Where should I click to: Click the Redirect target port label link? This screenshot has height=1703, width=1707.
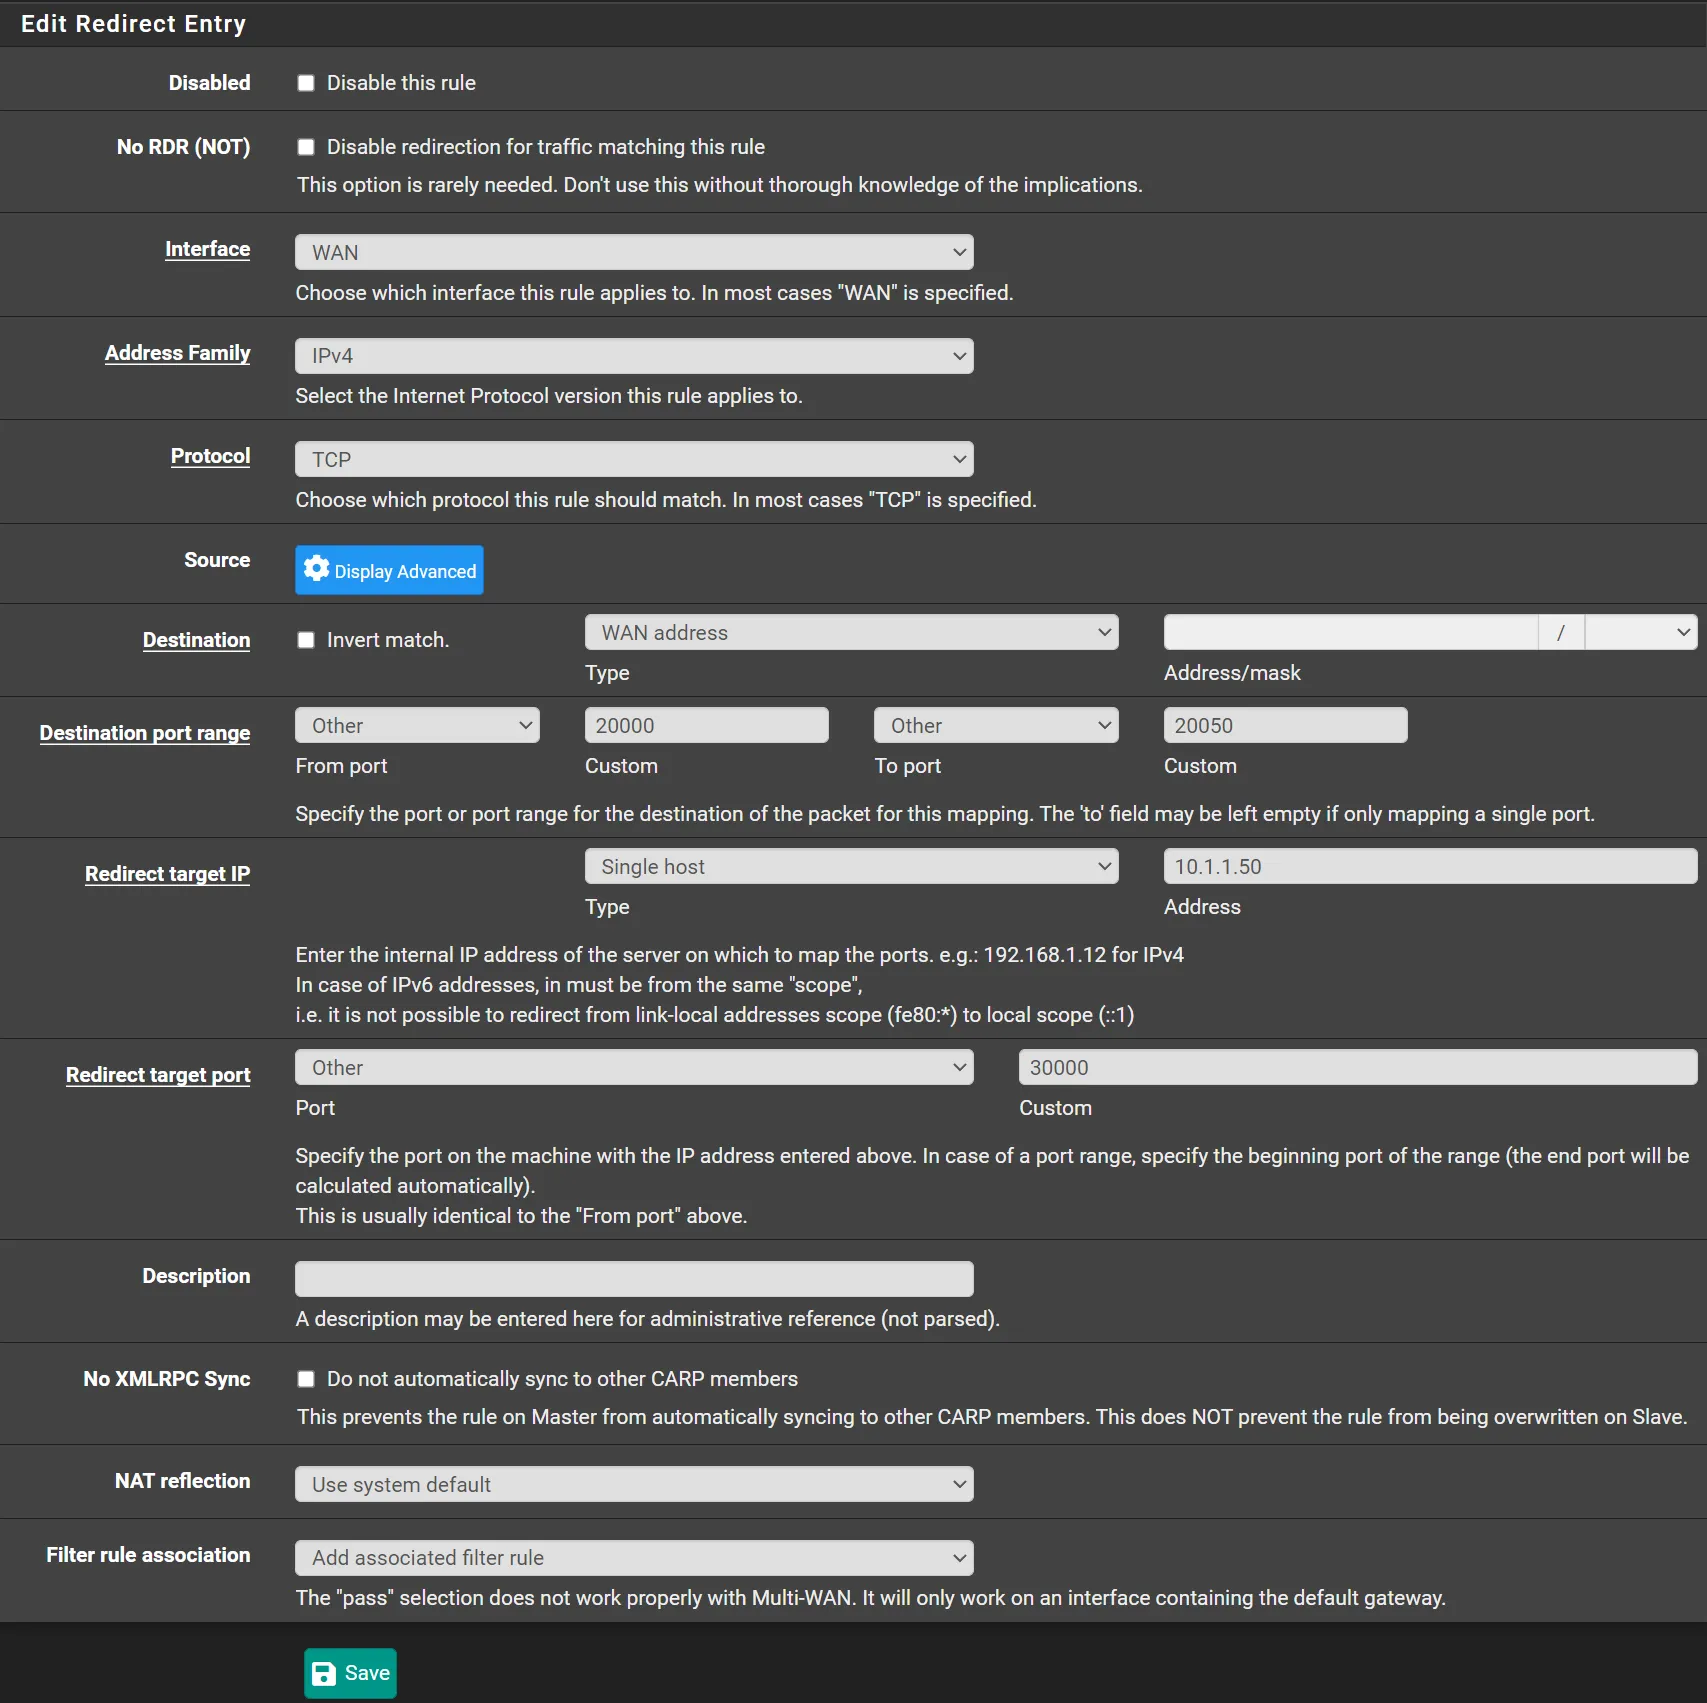[158, 1075]
